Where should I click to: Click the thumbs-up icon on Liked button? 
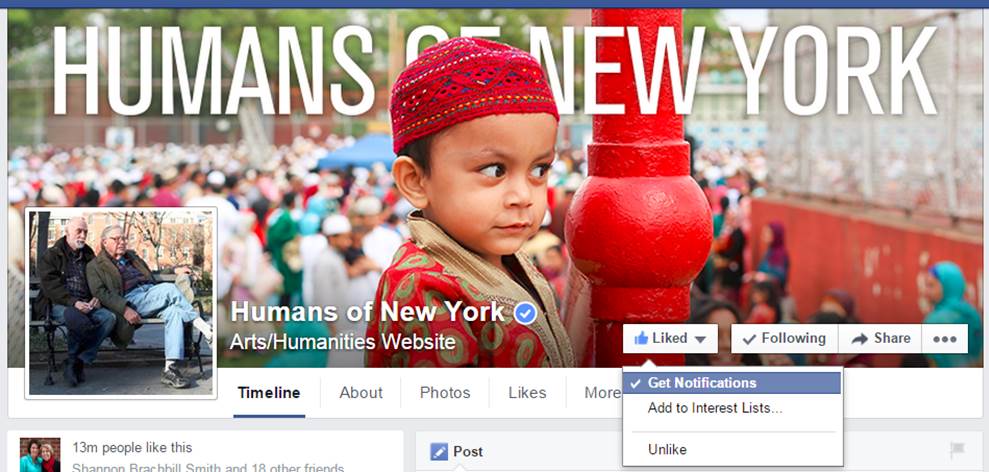click(641, 339)
